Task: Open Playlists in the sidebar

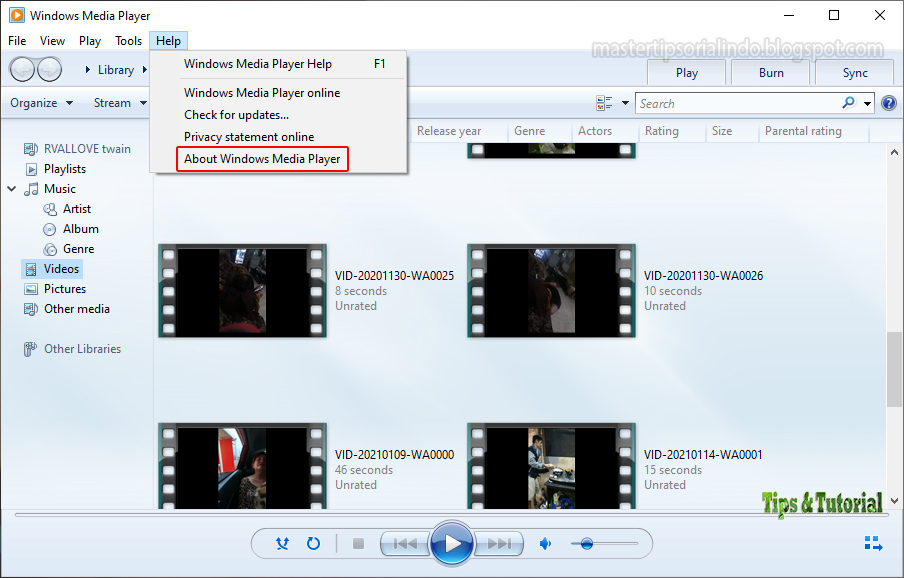Action: click(55, 169)
